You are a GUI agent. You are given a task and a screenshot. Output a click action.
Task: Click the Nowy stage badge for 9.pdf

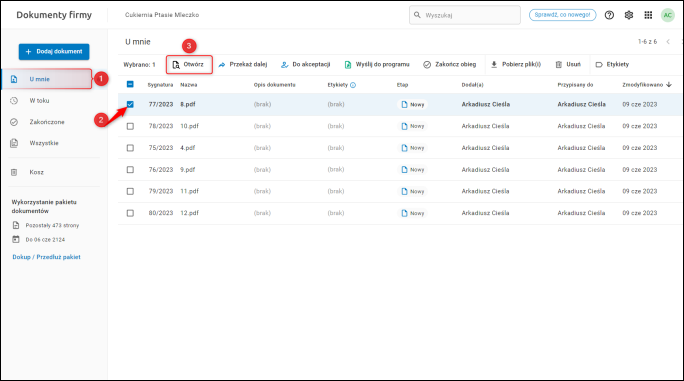(412, 169)
